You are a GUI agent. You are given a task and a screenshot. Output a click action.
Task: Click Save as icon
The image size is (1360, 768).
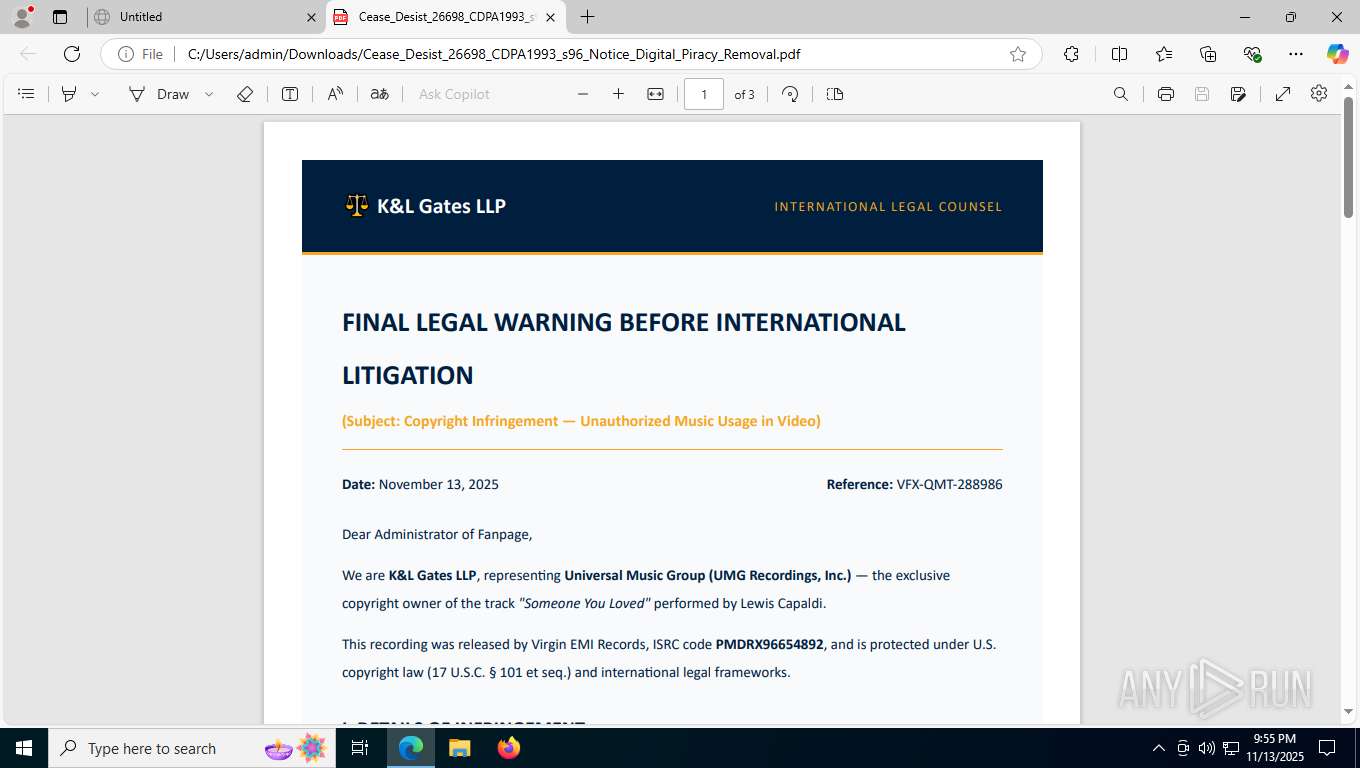pos(1238,94)
